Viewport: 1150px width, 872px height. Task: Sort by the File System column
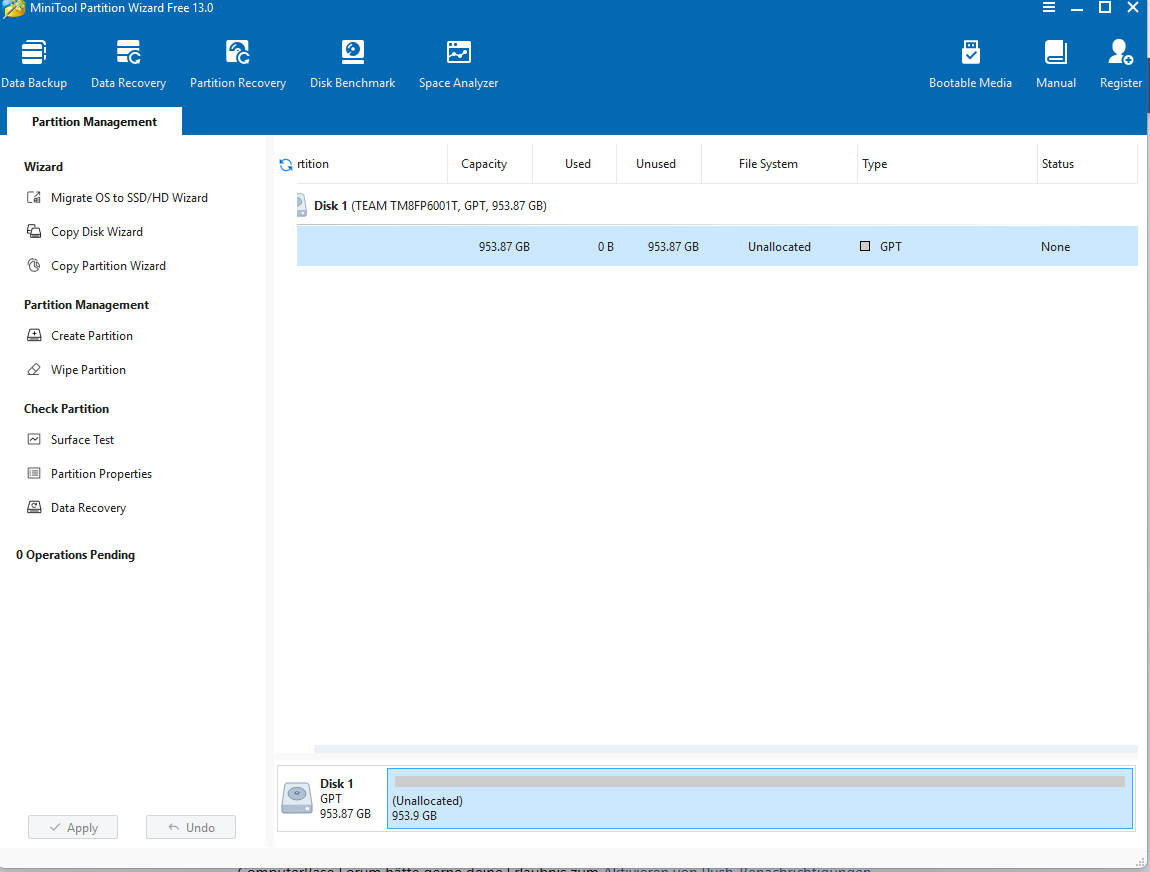click(768, 164)
